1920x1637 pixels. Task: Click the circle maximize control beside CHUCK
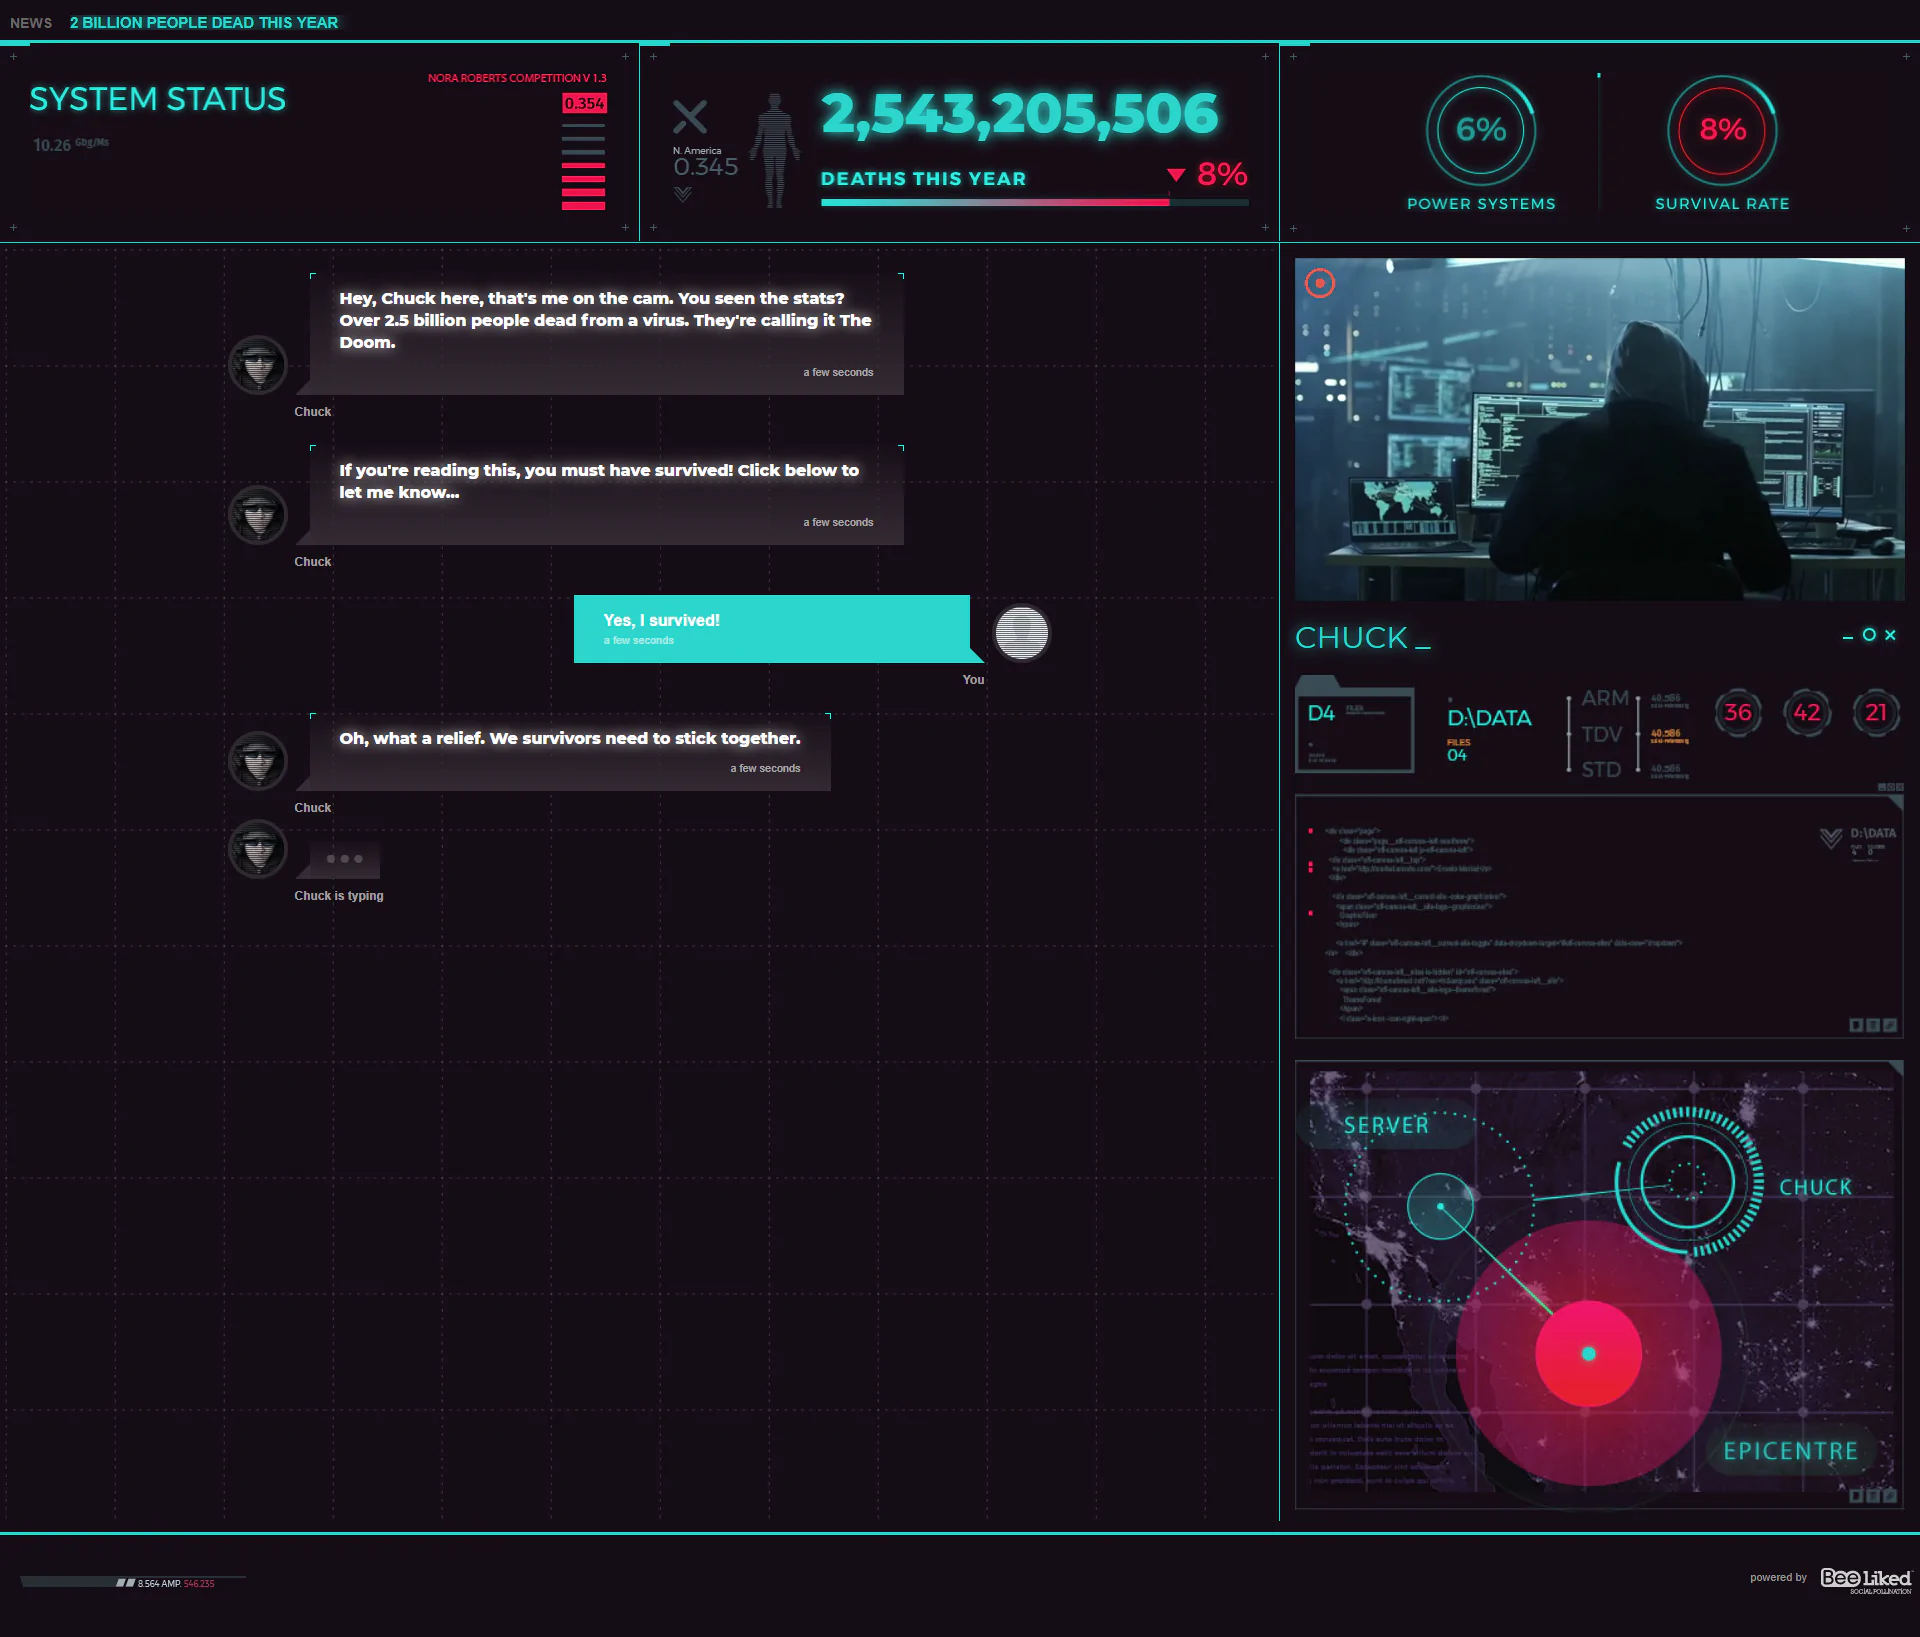(x=1869, y=635)
